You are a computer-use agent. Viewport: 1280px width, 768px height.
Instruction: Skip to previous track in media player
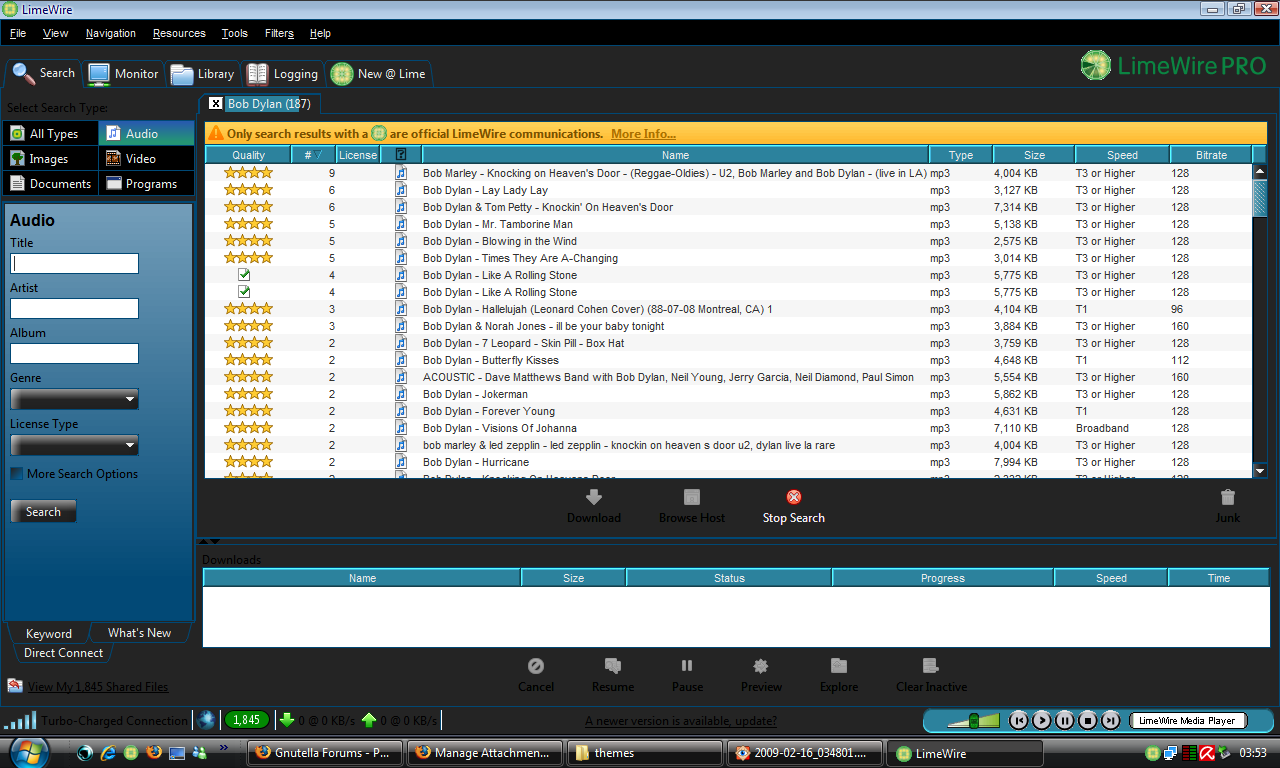(1018, 720)
